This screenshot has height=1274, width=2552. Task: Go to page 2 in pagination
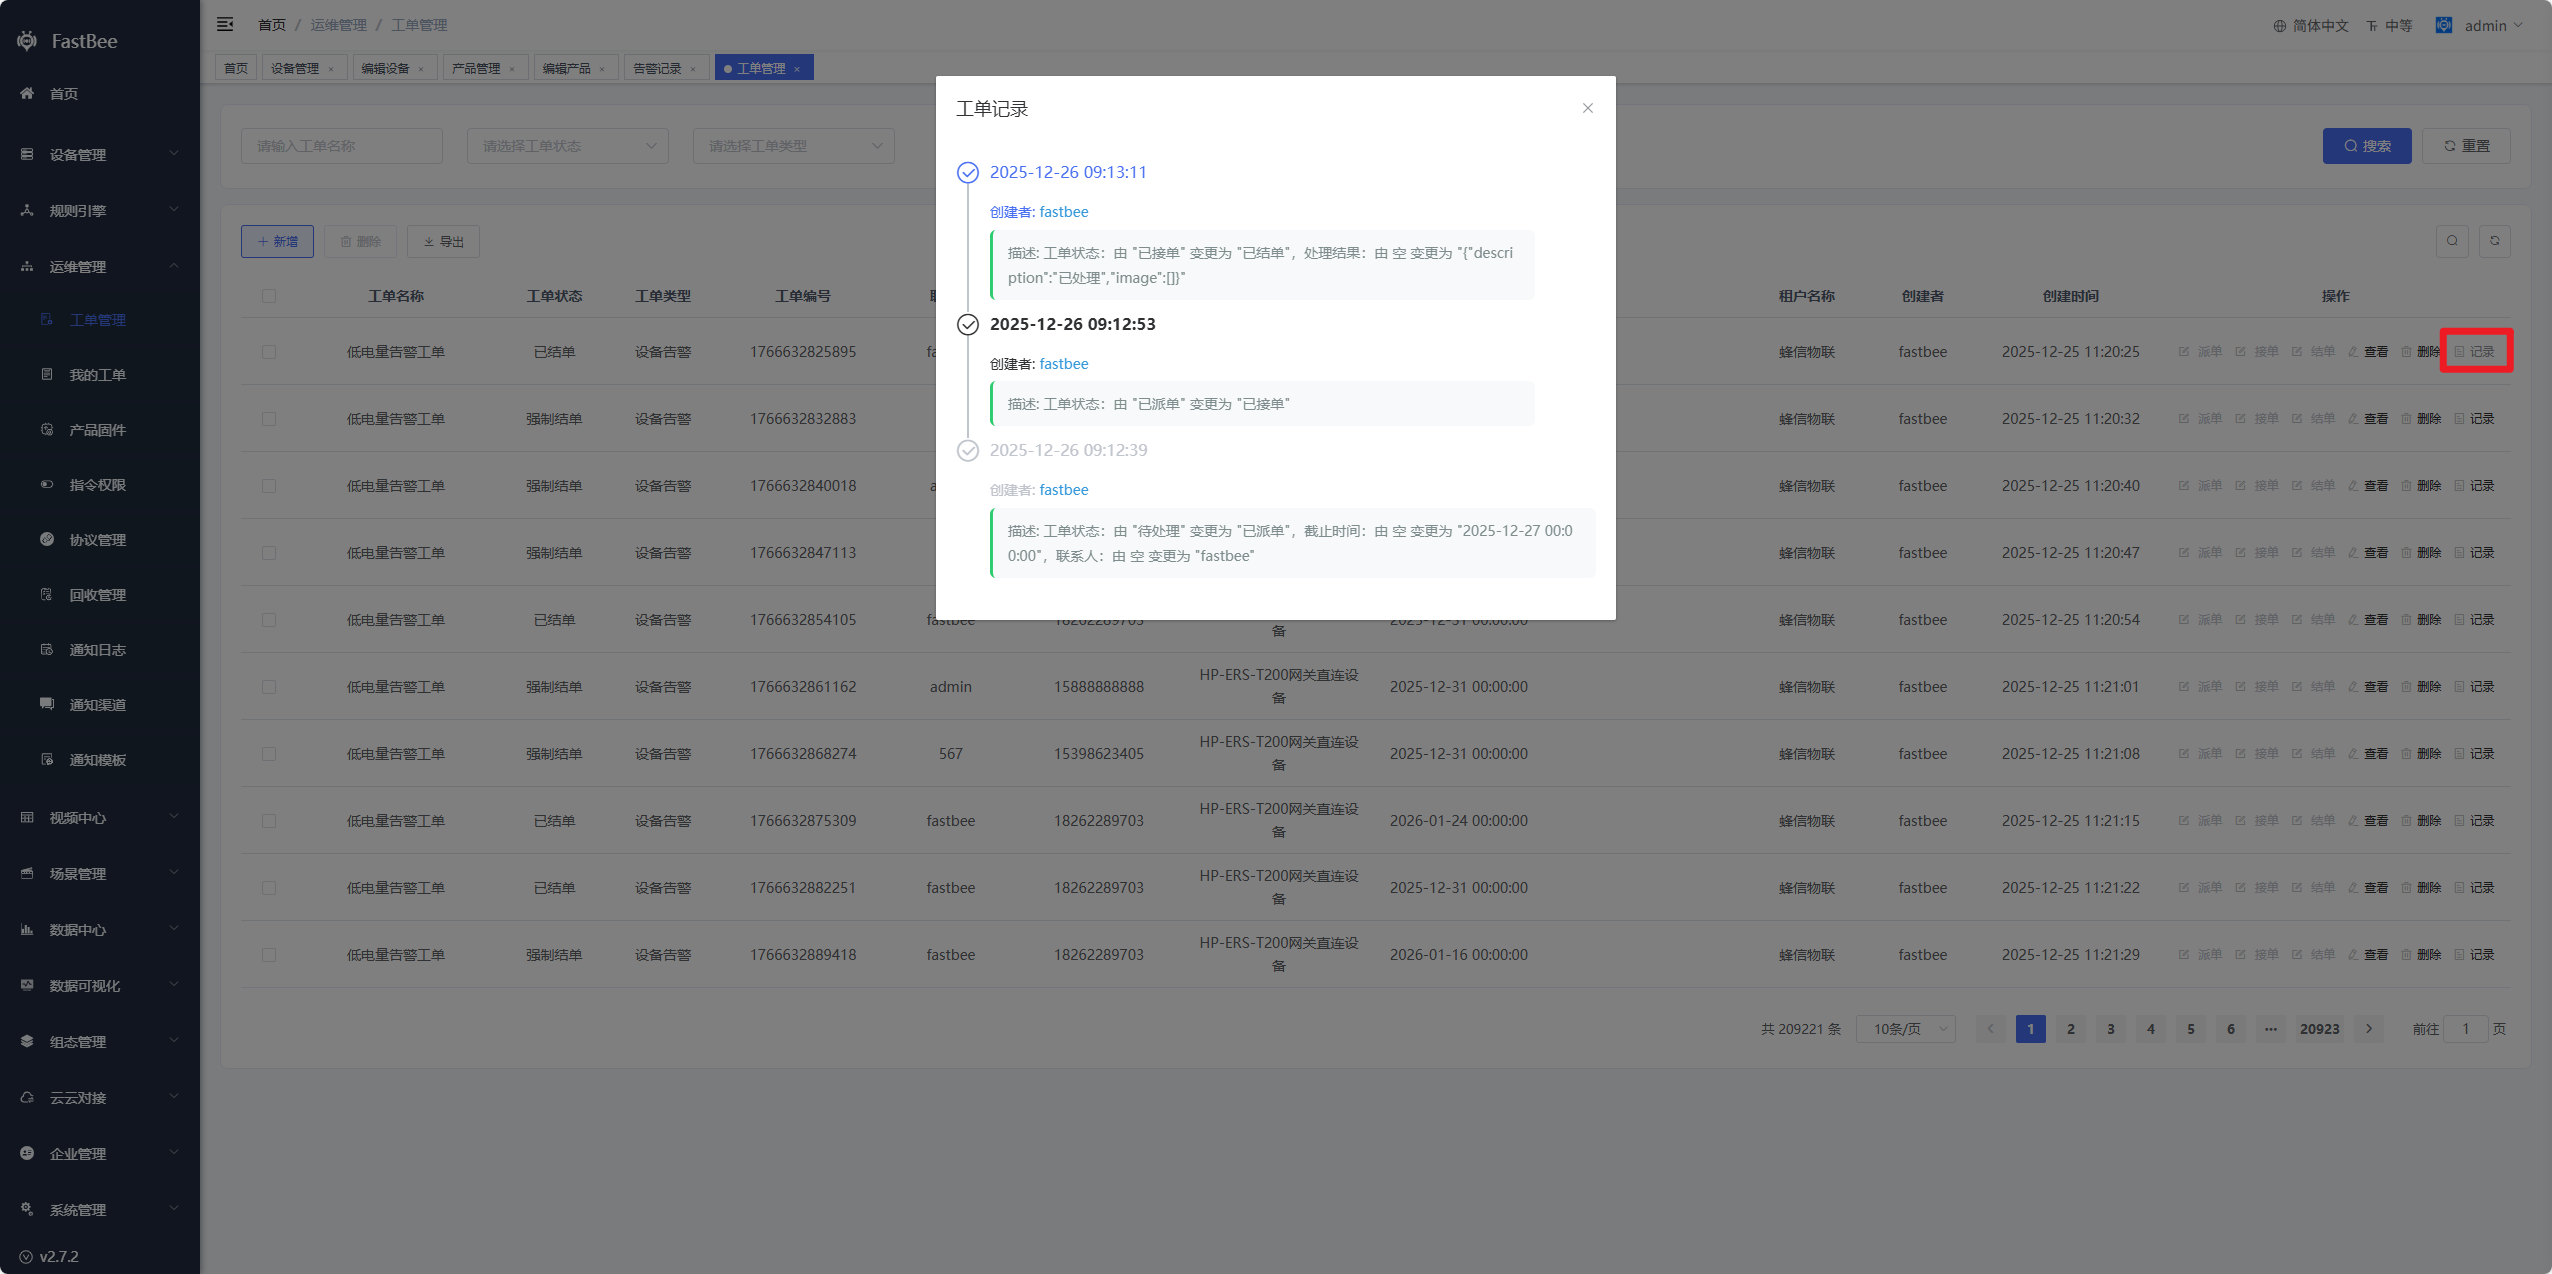[2070, 1029]
